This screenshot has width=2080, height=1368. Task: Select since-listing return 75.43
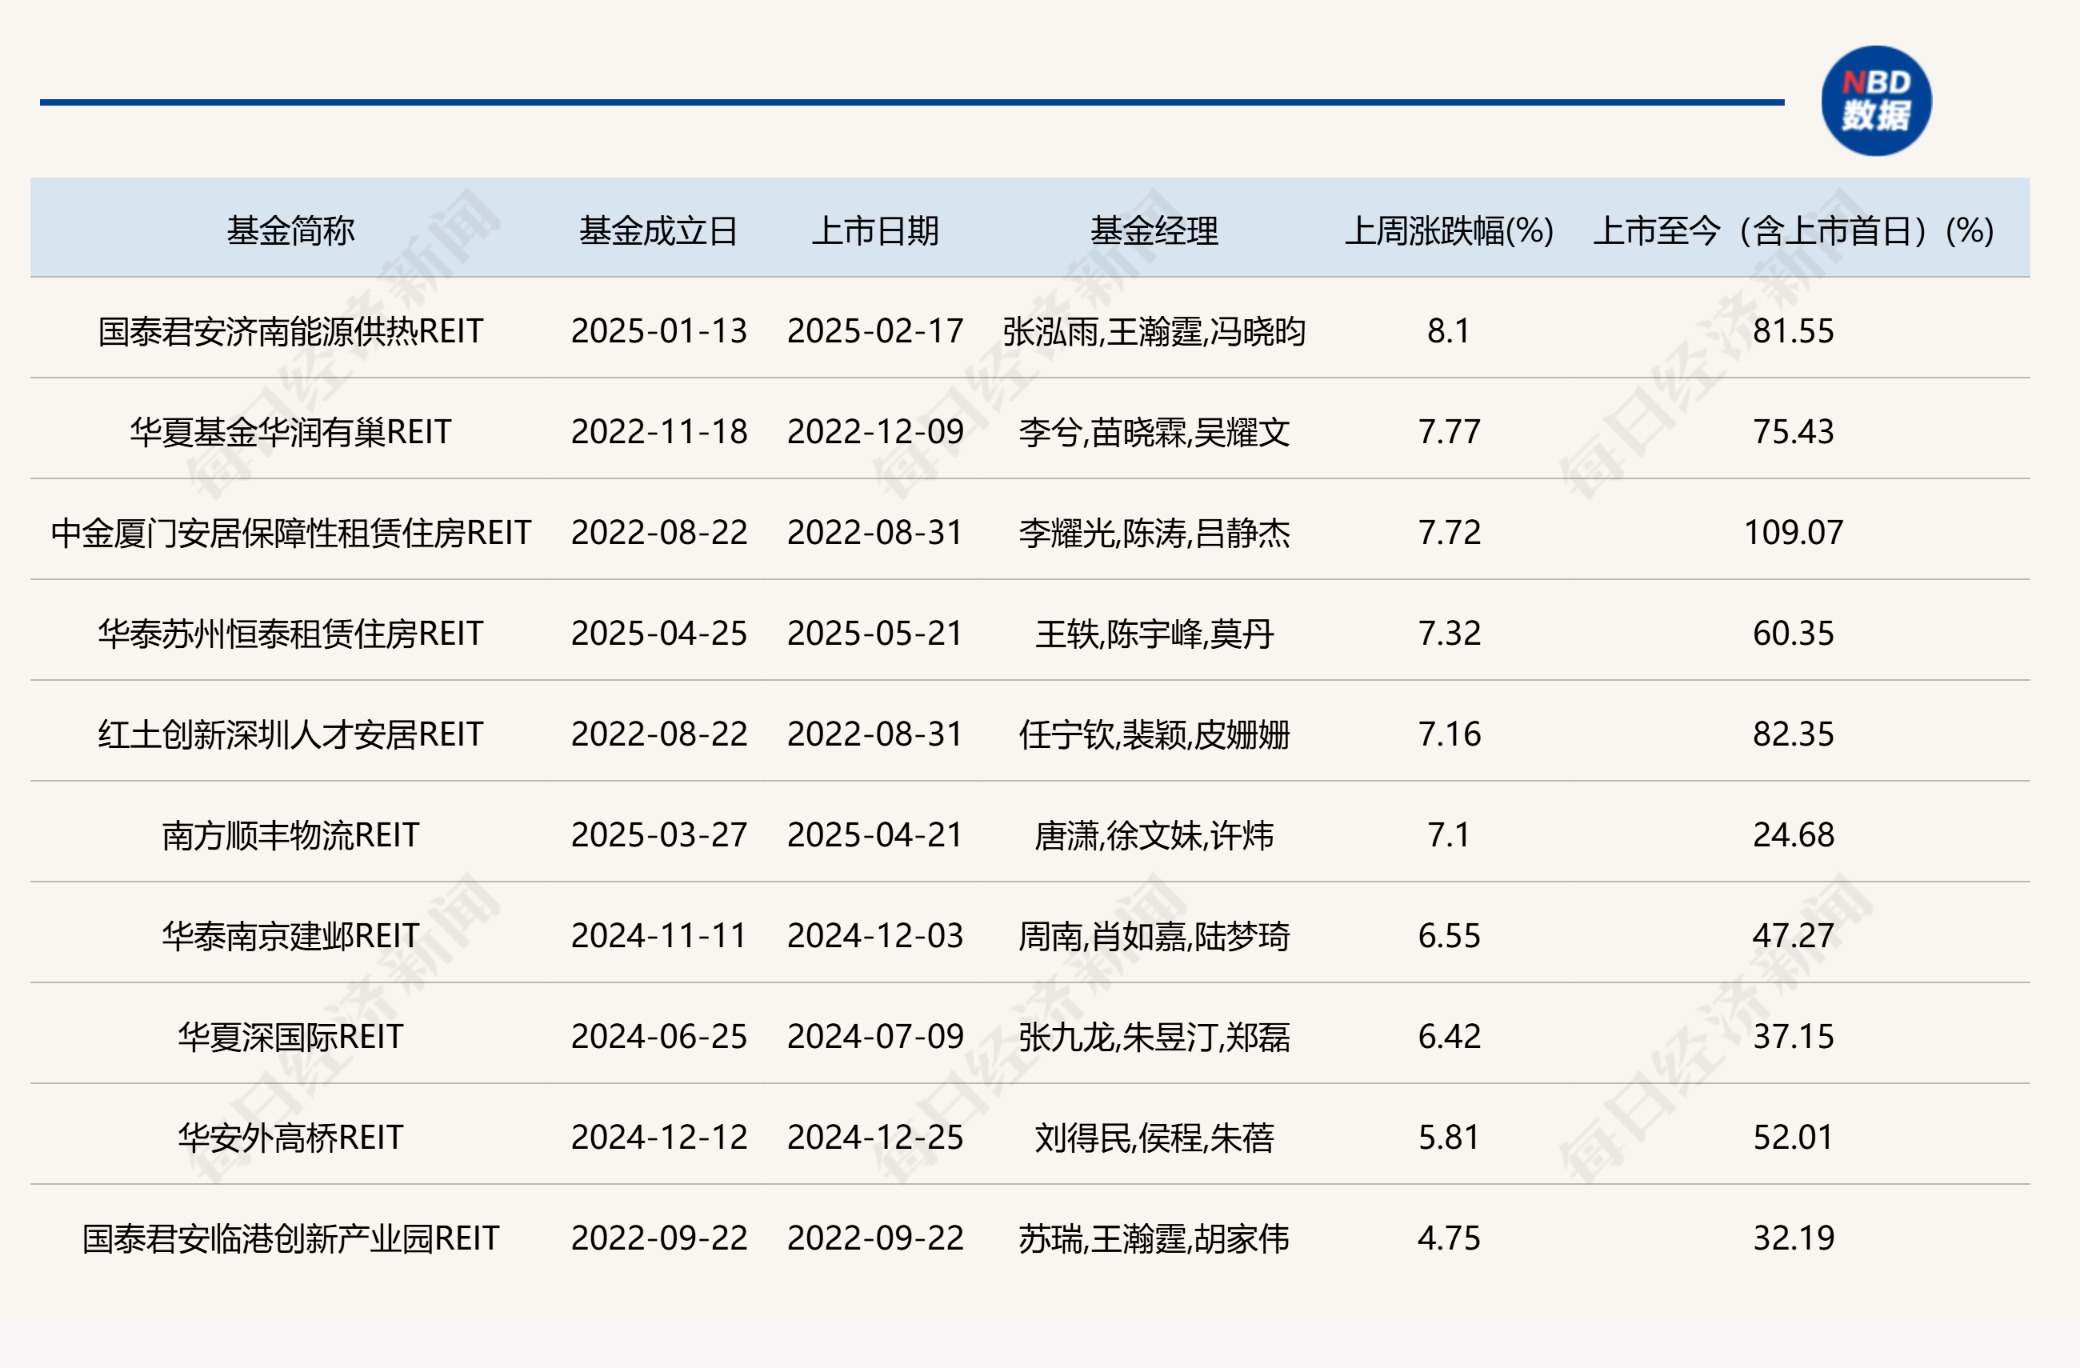[1794, 432]
